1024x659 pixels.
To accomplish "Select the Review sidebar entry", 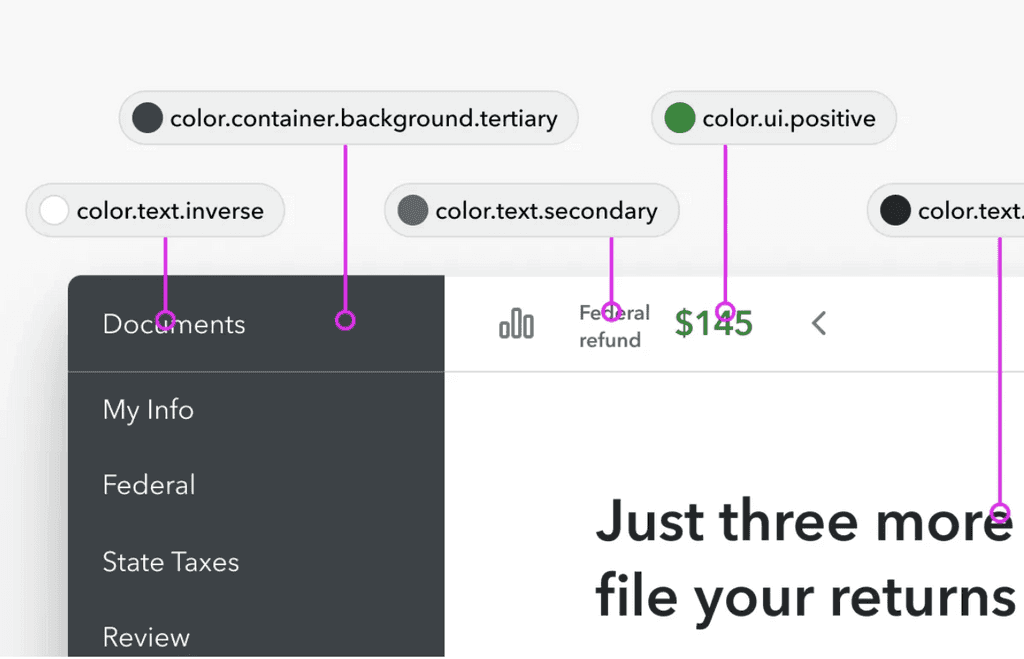I will 146,637.
